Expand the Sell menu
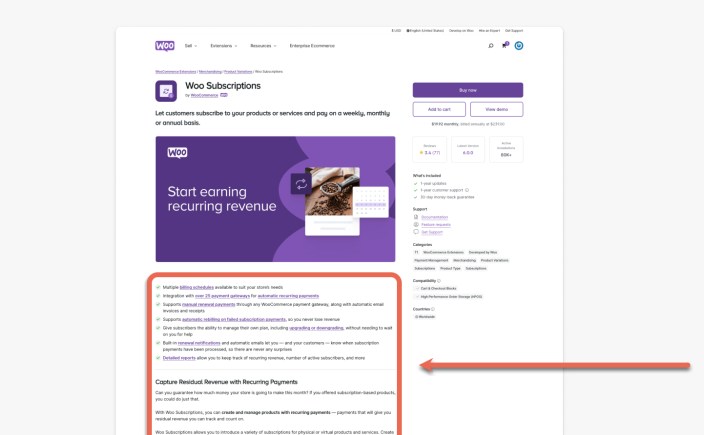 pos(191,46)
